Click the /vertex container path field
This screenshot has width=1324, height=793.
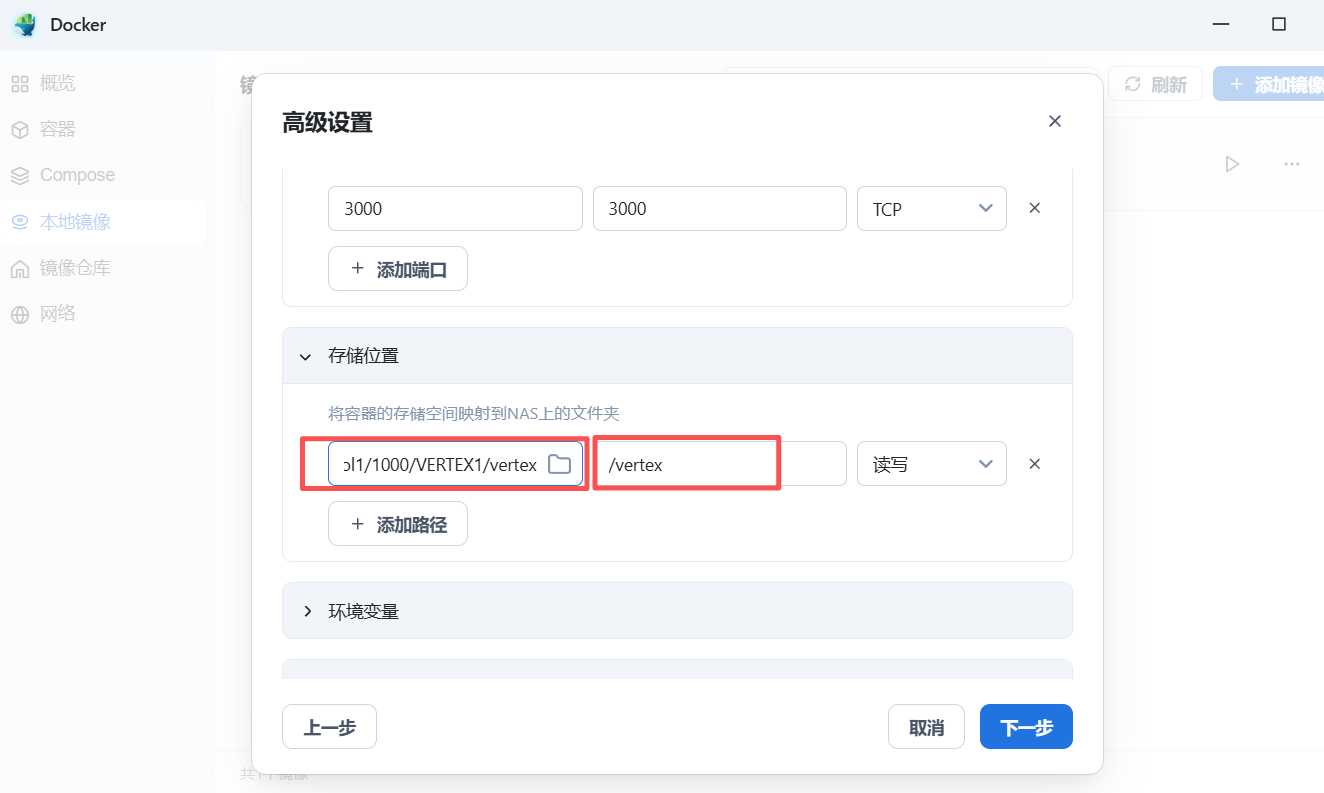719,464
